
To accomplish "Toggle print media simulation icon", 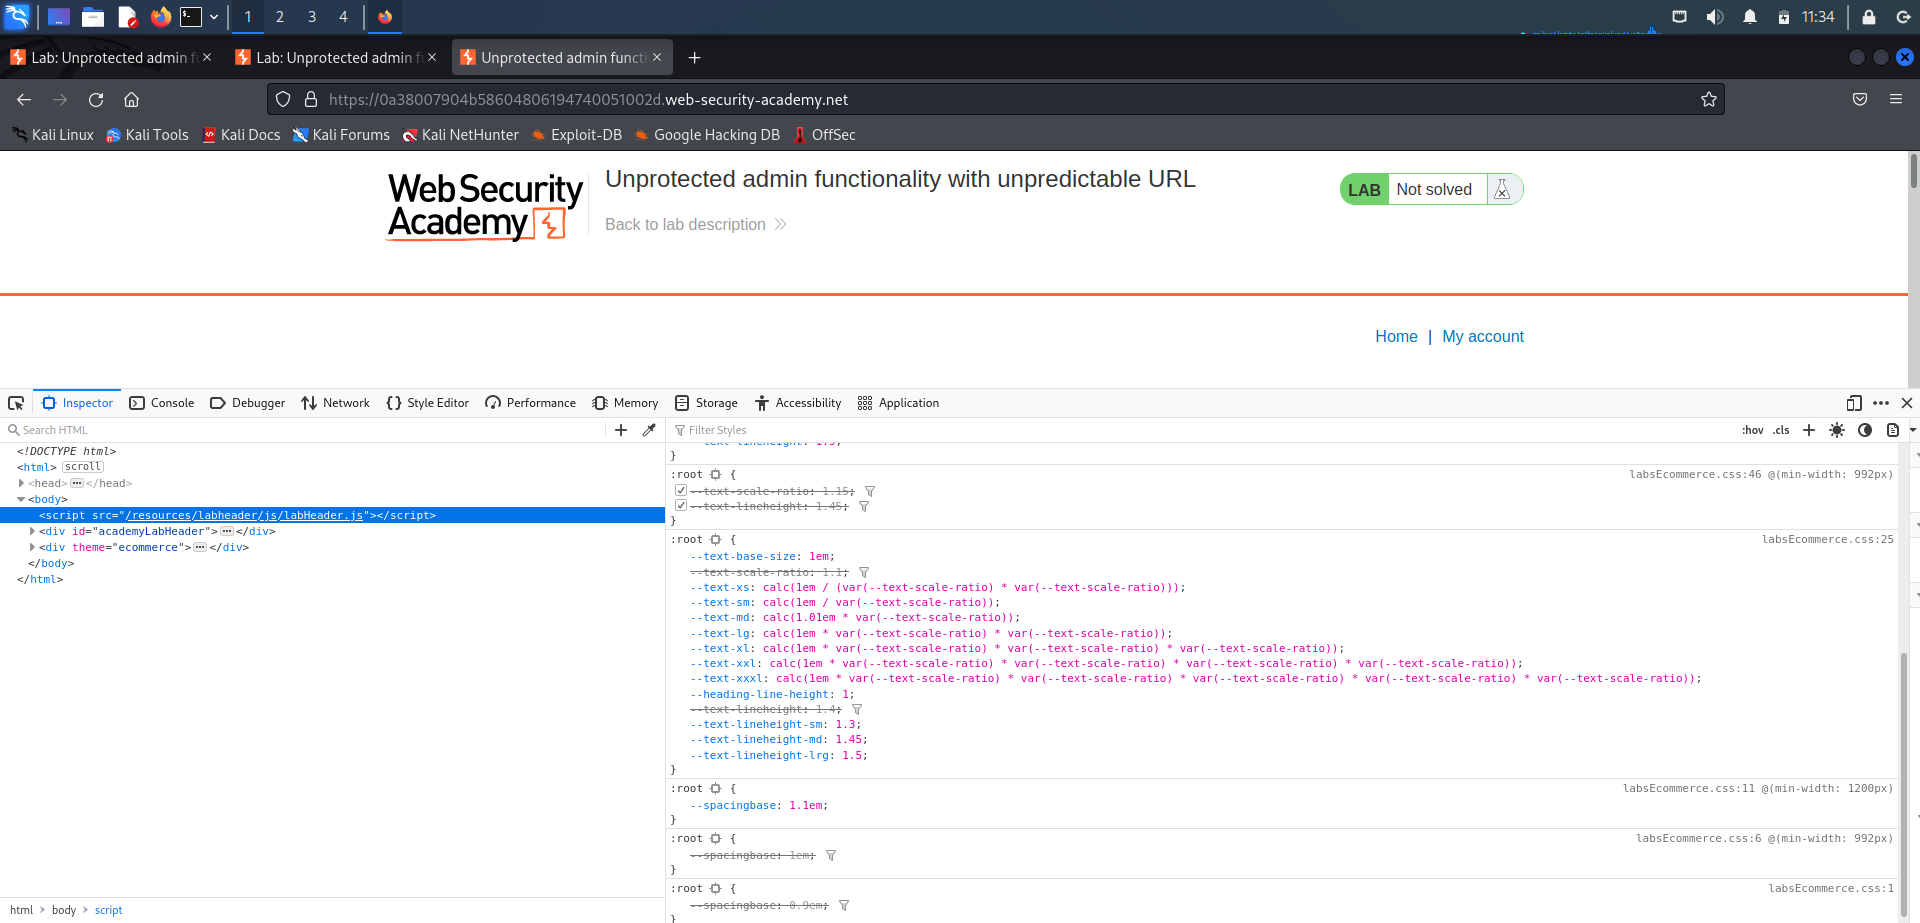I will coord(1893,430).
